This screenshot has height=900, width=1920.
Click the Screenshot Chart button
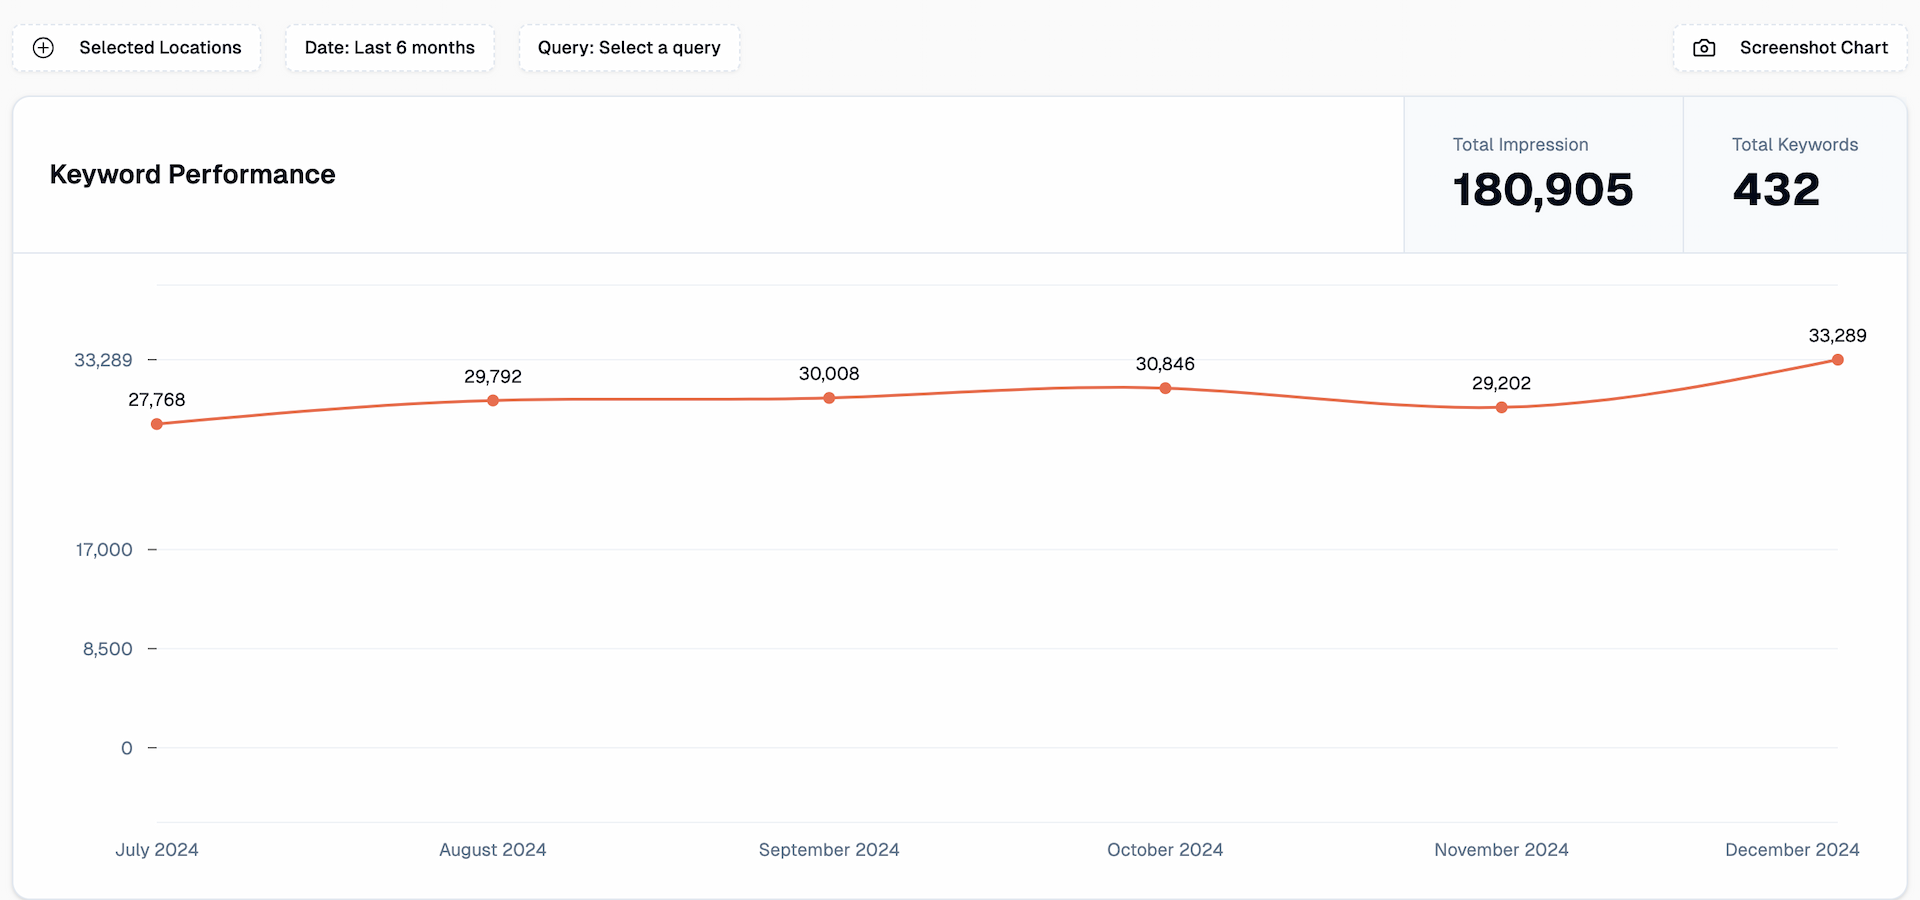(1790, 48)
